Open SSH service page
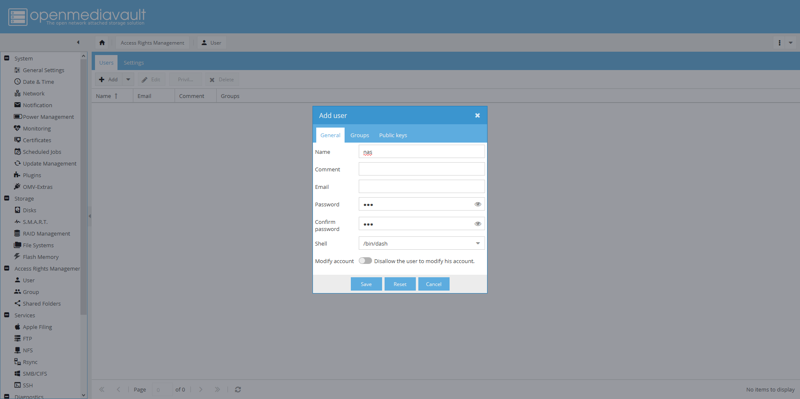This screenshot has width=800, height=399. pos(23,386)
